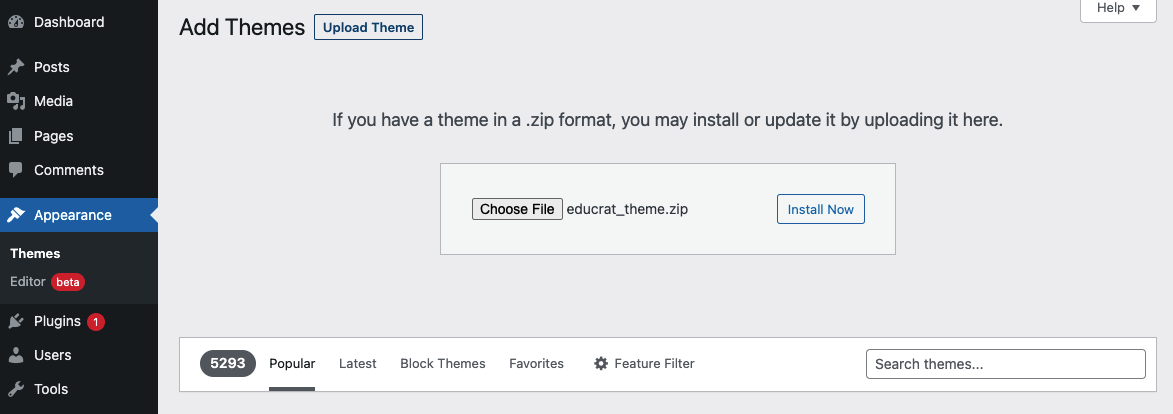The image size is (1173, 414).
Task: Focus the Search themes input field
Action: click(x=1005, y=364)
